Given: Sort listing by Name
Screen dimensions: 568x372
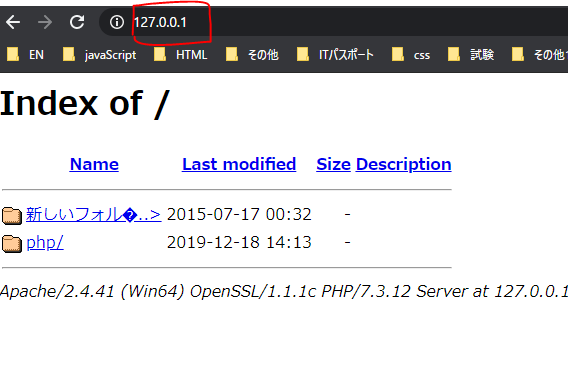Looking at the screenshot, I should (x=94, y=164).
